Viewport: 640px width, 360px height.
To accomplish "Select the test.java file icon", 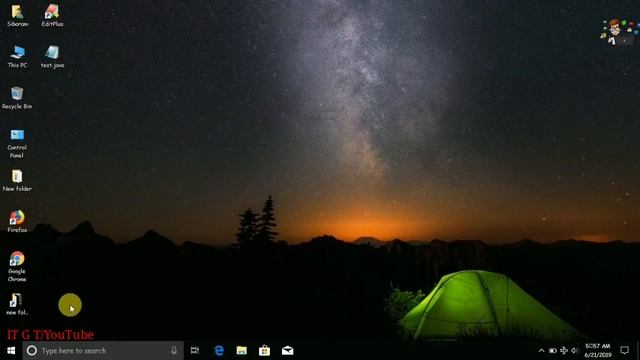I will pyautogui.click(x=52, y=57).
